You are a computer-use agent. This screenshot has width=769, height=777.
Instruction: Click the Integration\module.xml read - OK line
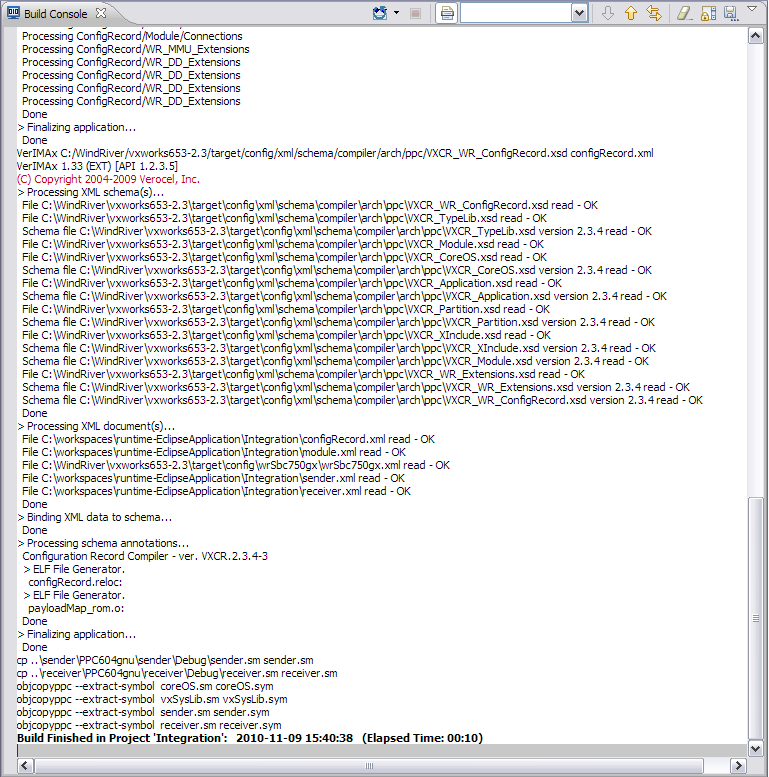pos(214,452)
